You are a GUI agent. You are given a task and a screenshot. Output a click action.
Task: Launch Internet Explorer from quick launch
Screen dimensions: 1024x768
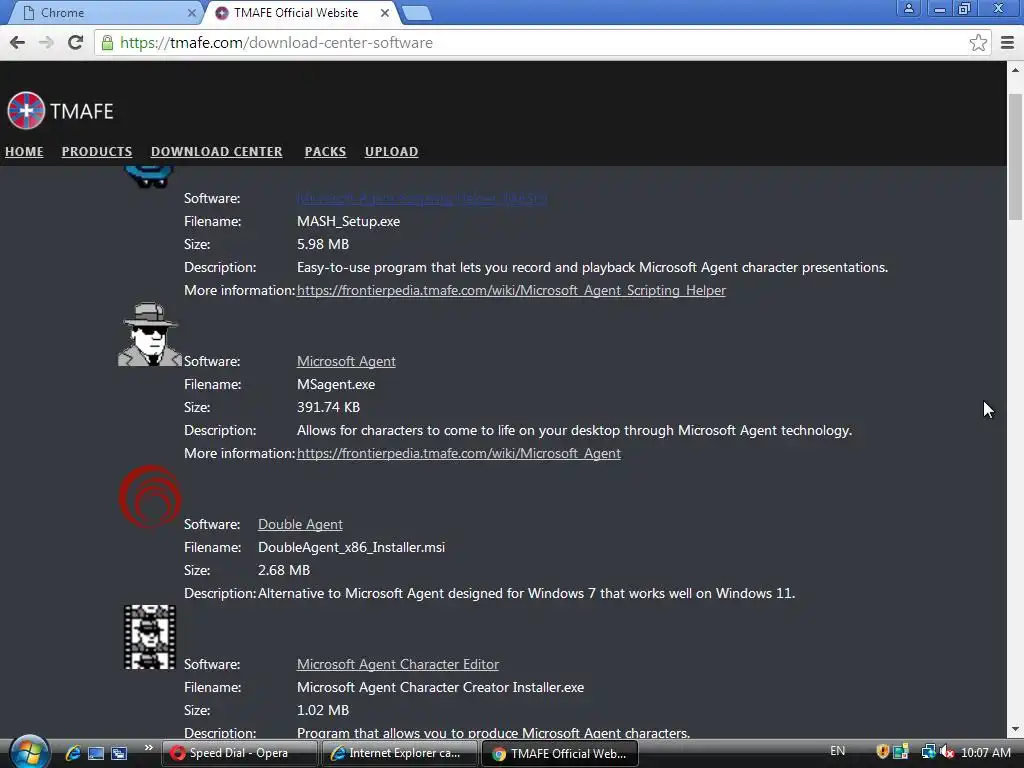(73, 753)
